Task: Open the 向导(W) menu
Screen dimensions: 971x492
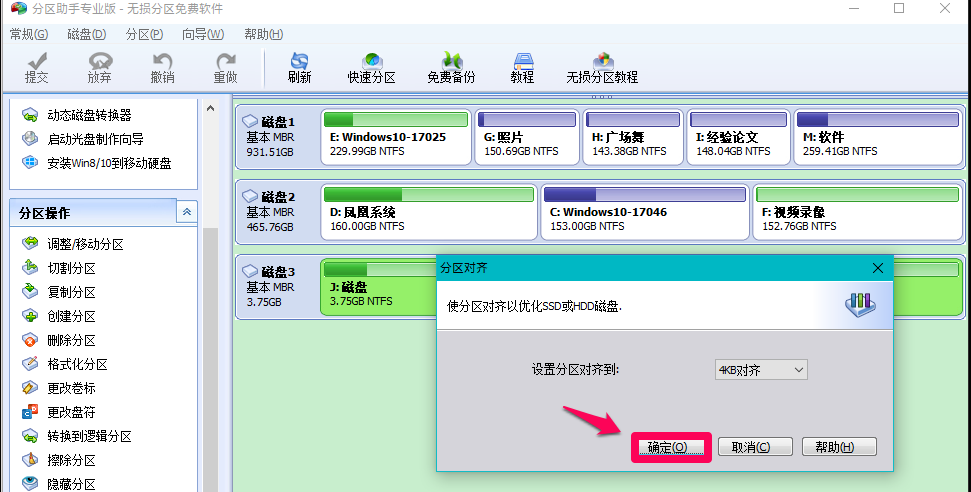Action: [203, 34]
